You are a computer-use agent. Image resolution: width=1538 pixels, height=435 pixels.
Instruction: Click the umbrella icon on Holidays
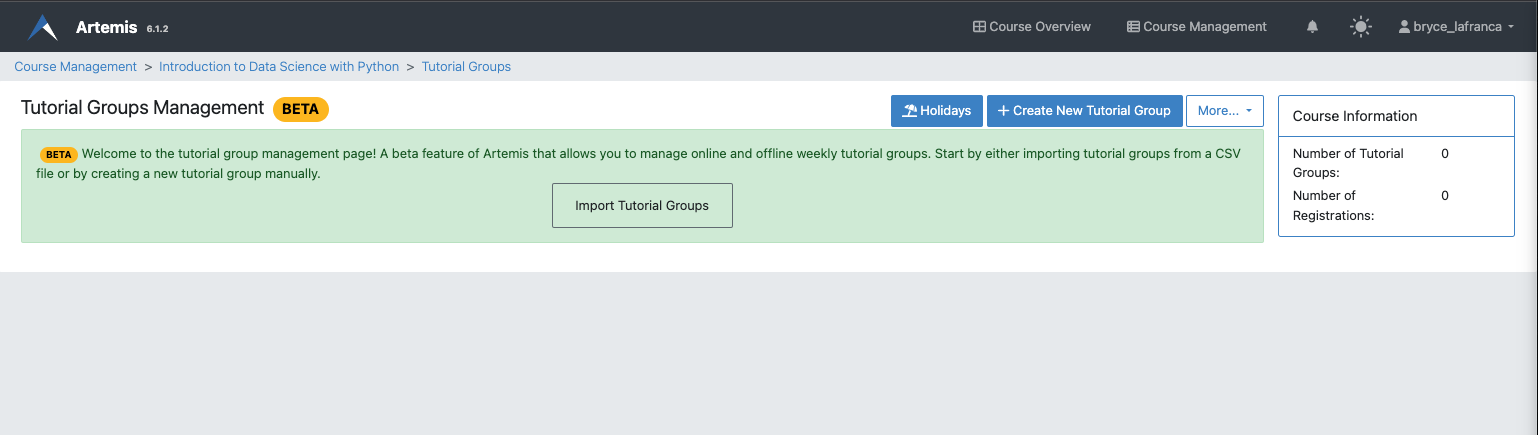tap(909, 111)
